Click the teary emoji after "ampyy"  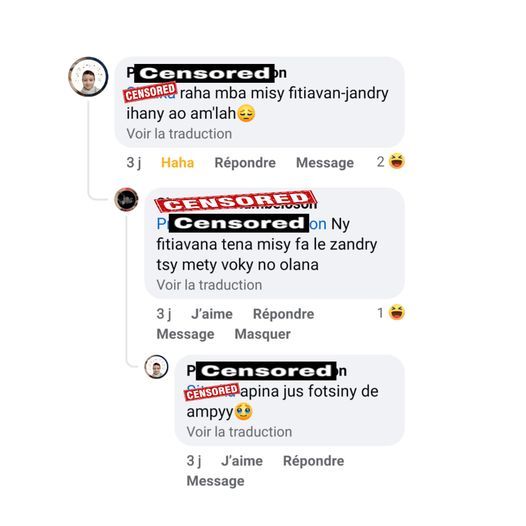coord(243,412)
